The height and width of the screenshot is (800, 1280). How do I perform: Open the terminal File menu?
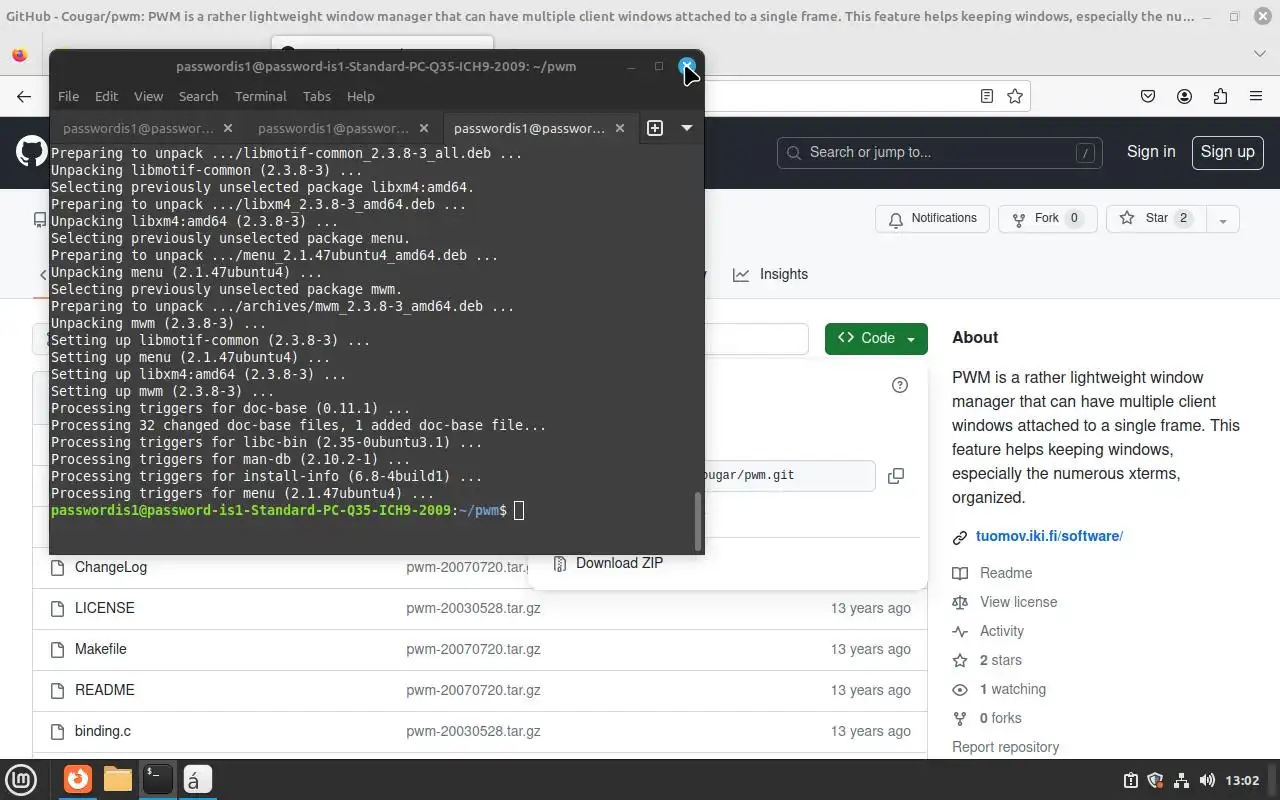68,96
